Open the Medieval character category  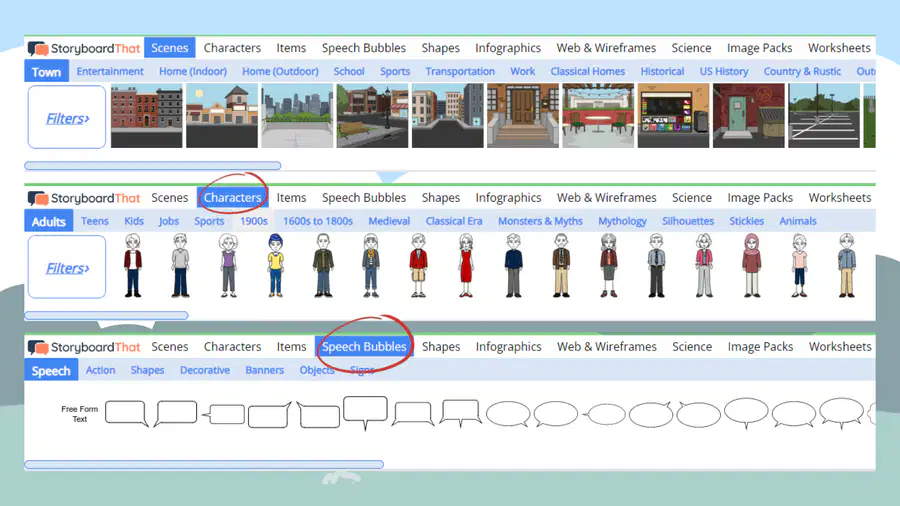coord(389,221)
